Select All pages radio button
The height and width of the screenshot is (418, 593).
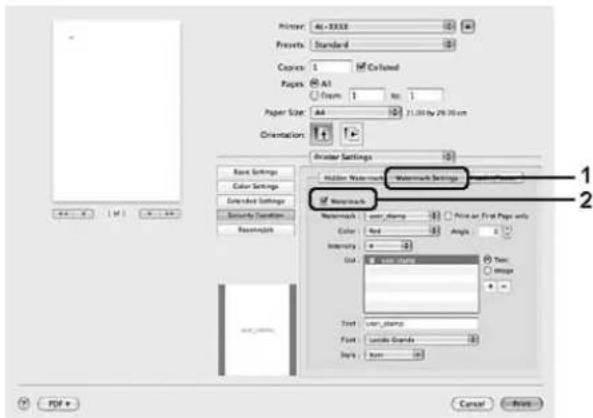click(x=315, y=83)
